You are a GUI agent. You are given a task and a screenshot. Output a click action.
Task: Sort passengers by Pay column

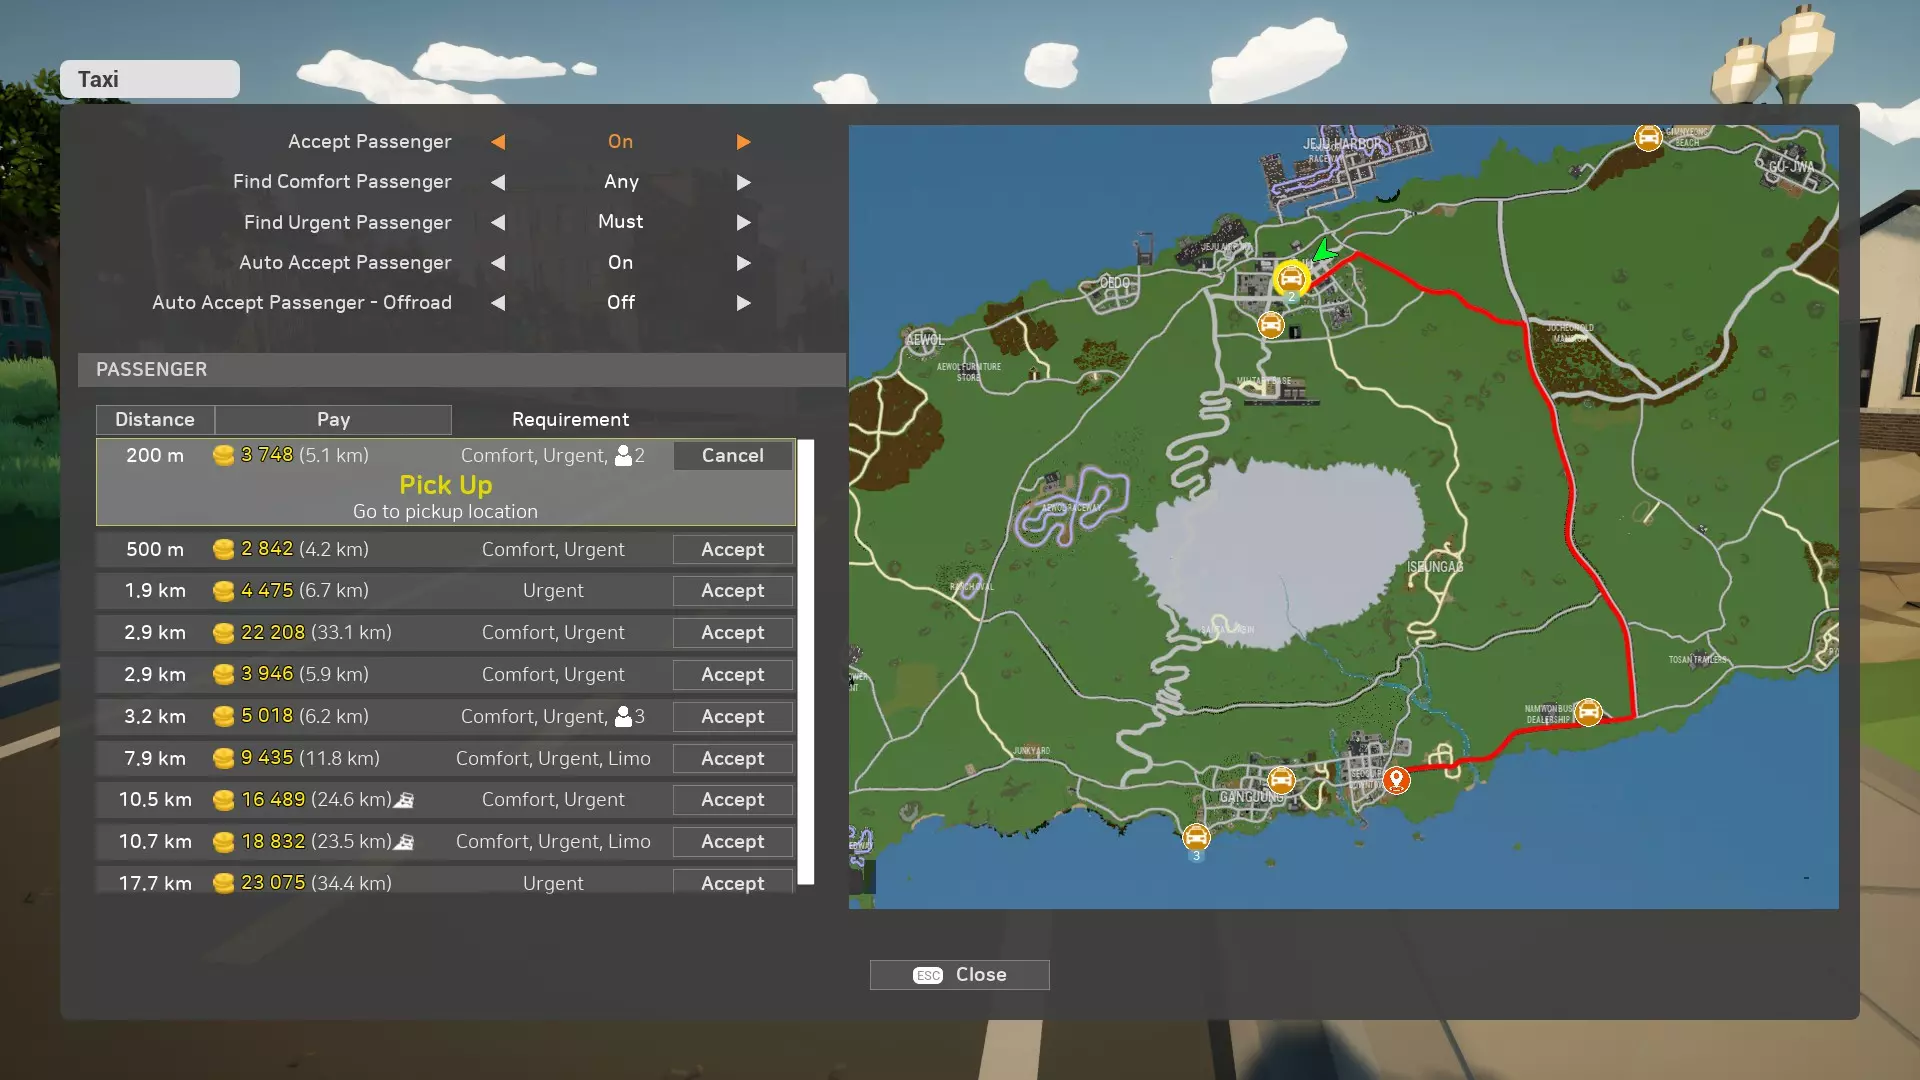(x=333, y=419)
